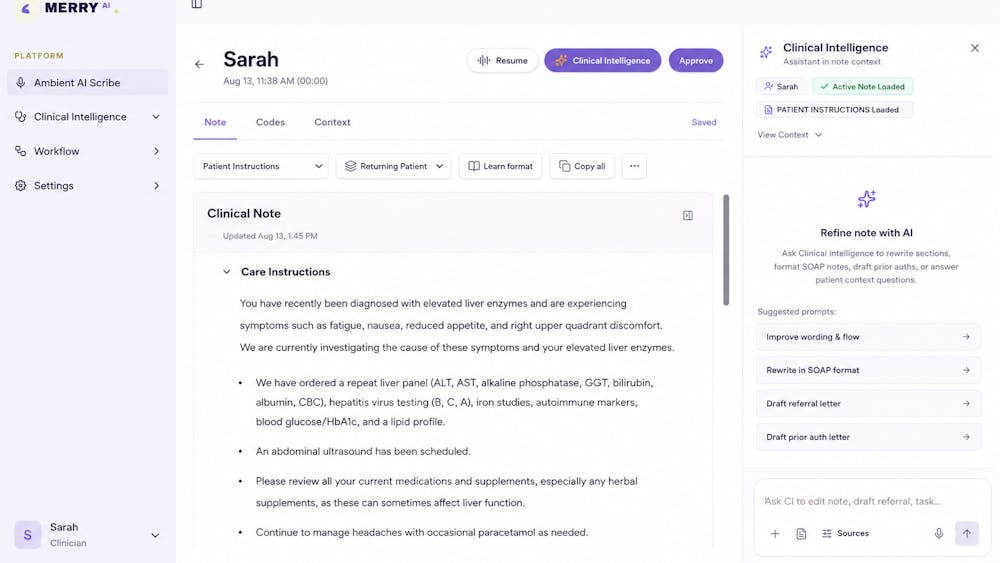Screen dimensions: 1000x563
Task: Click PATIENT INSTRUCTIONS Loaded chip
Action: [x=835, y=110]
